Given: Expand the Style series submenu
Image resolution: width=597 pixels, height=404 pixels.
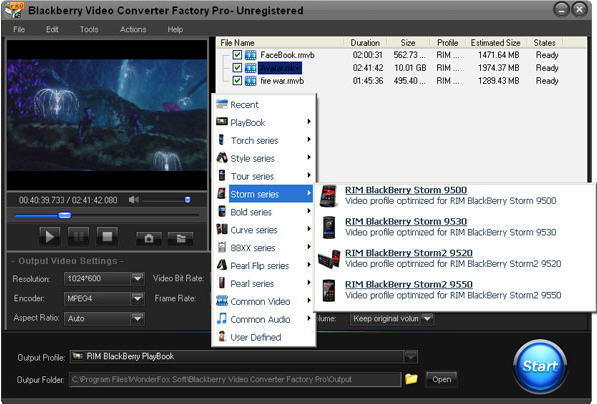Looking at the screenshot, I should click(264, 158).
